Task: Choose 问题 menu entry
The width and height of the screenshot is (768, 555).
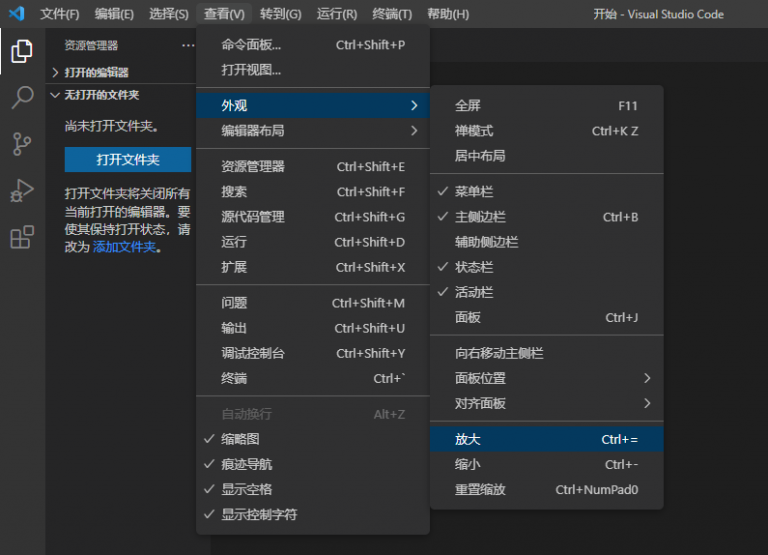Action: tap(313, 303)
